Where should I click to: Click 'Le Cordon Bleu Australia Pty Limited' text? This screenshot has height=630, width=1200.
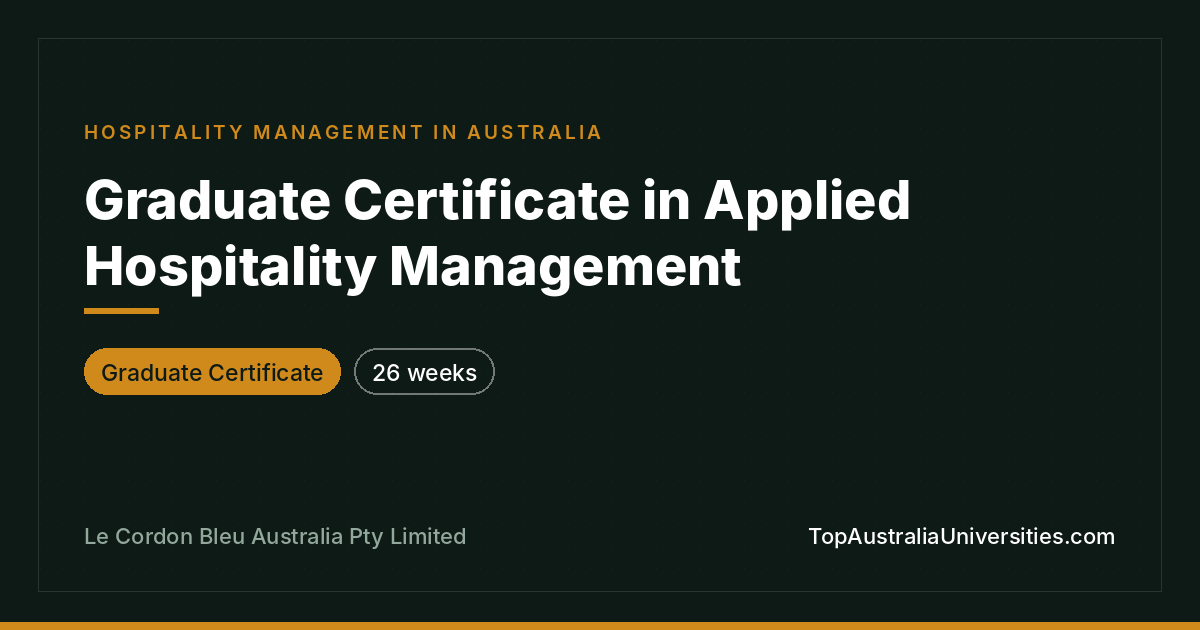pos(275,537)
